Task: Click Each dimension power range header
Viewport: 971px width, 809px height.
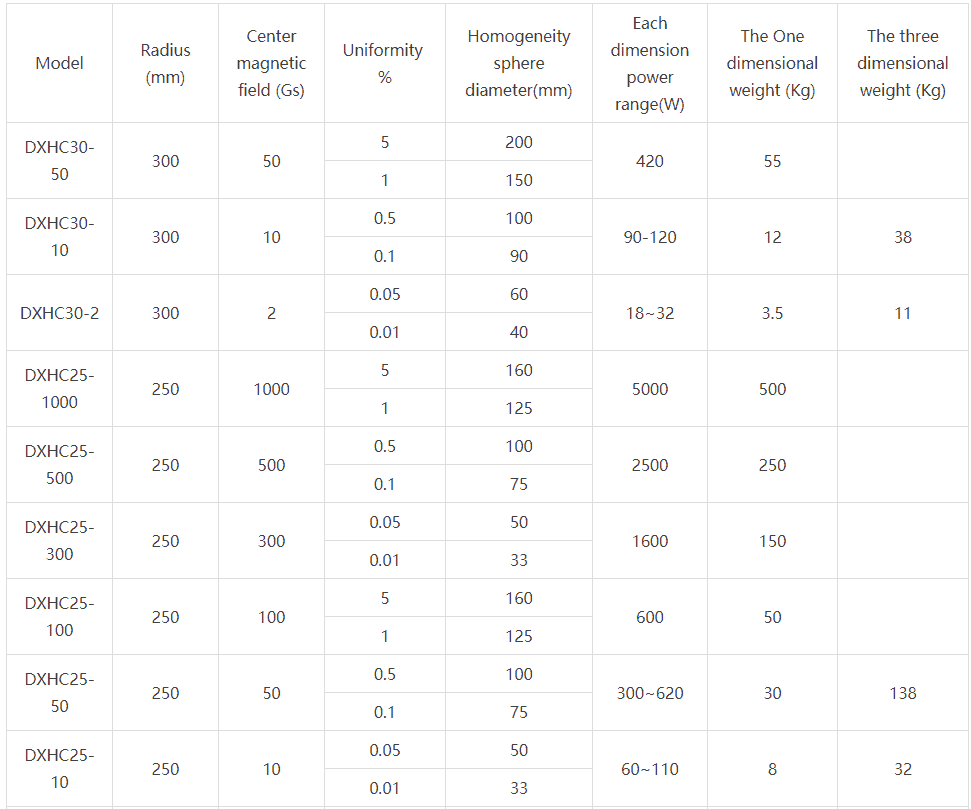Action: pos(650,63)
